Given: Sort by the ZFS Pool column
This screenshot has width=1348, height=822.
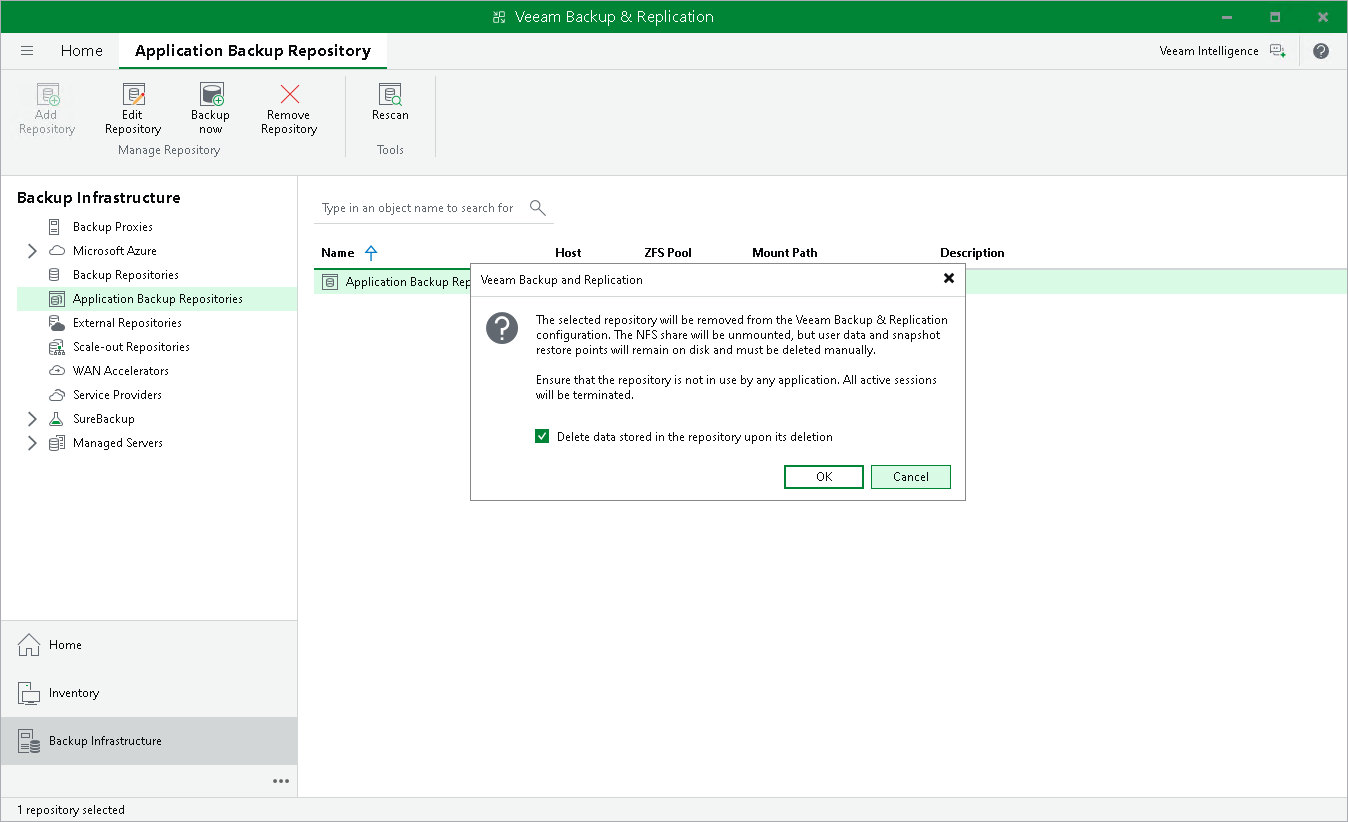Looking at the screenshot, I should [668, 253].
